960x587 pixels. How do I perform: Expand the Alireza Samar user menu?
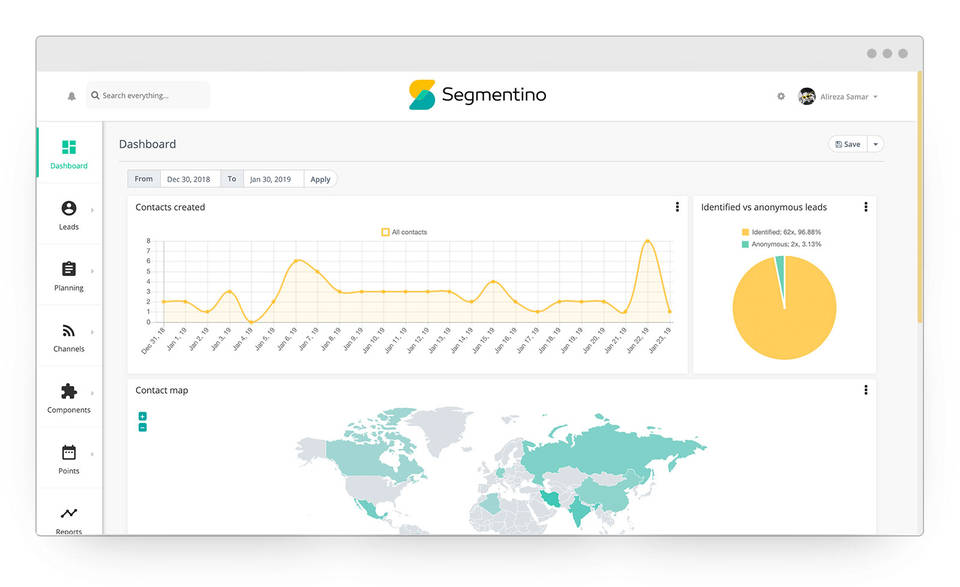point(839,97)
